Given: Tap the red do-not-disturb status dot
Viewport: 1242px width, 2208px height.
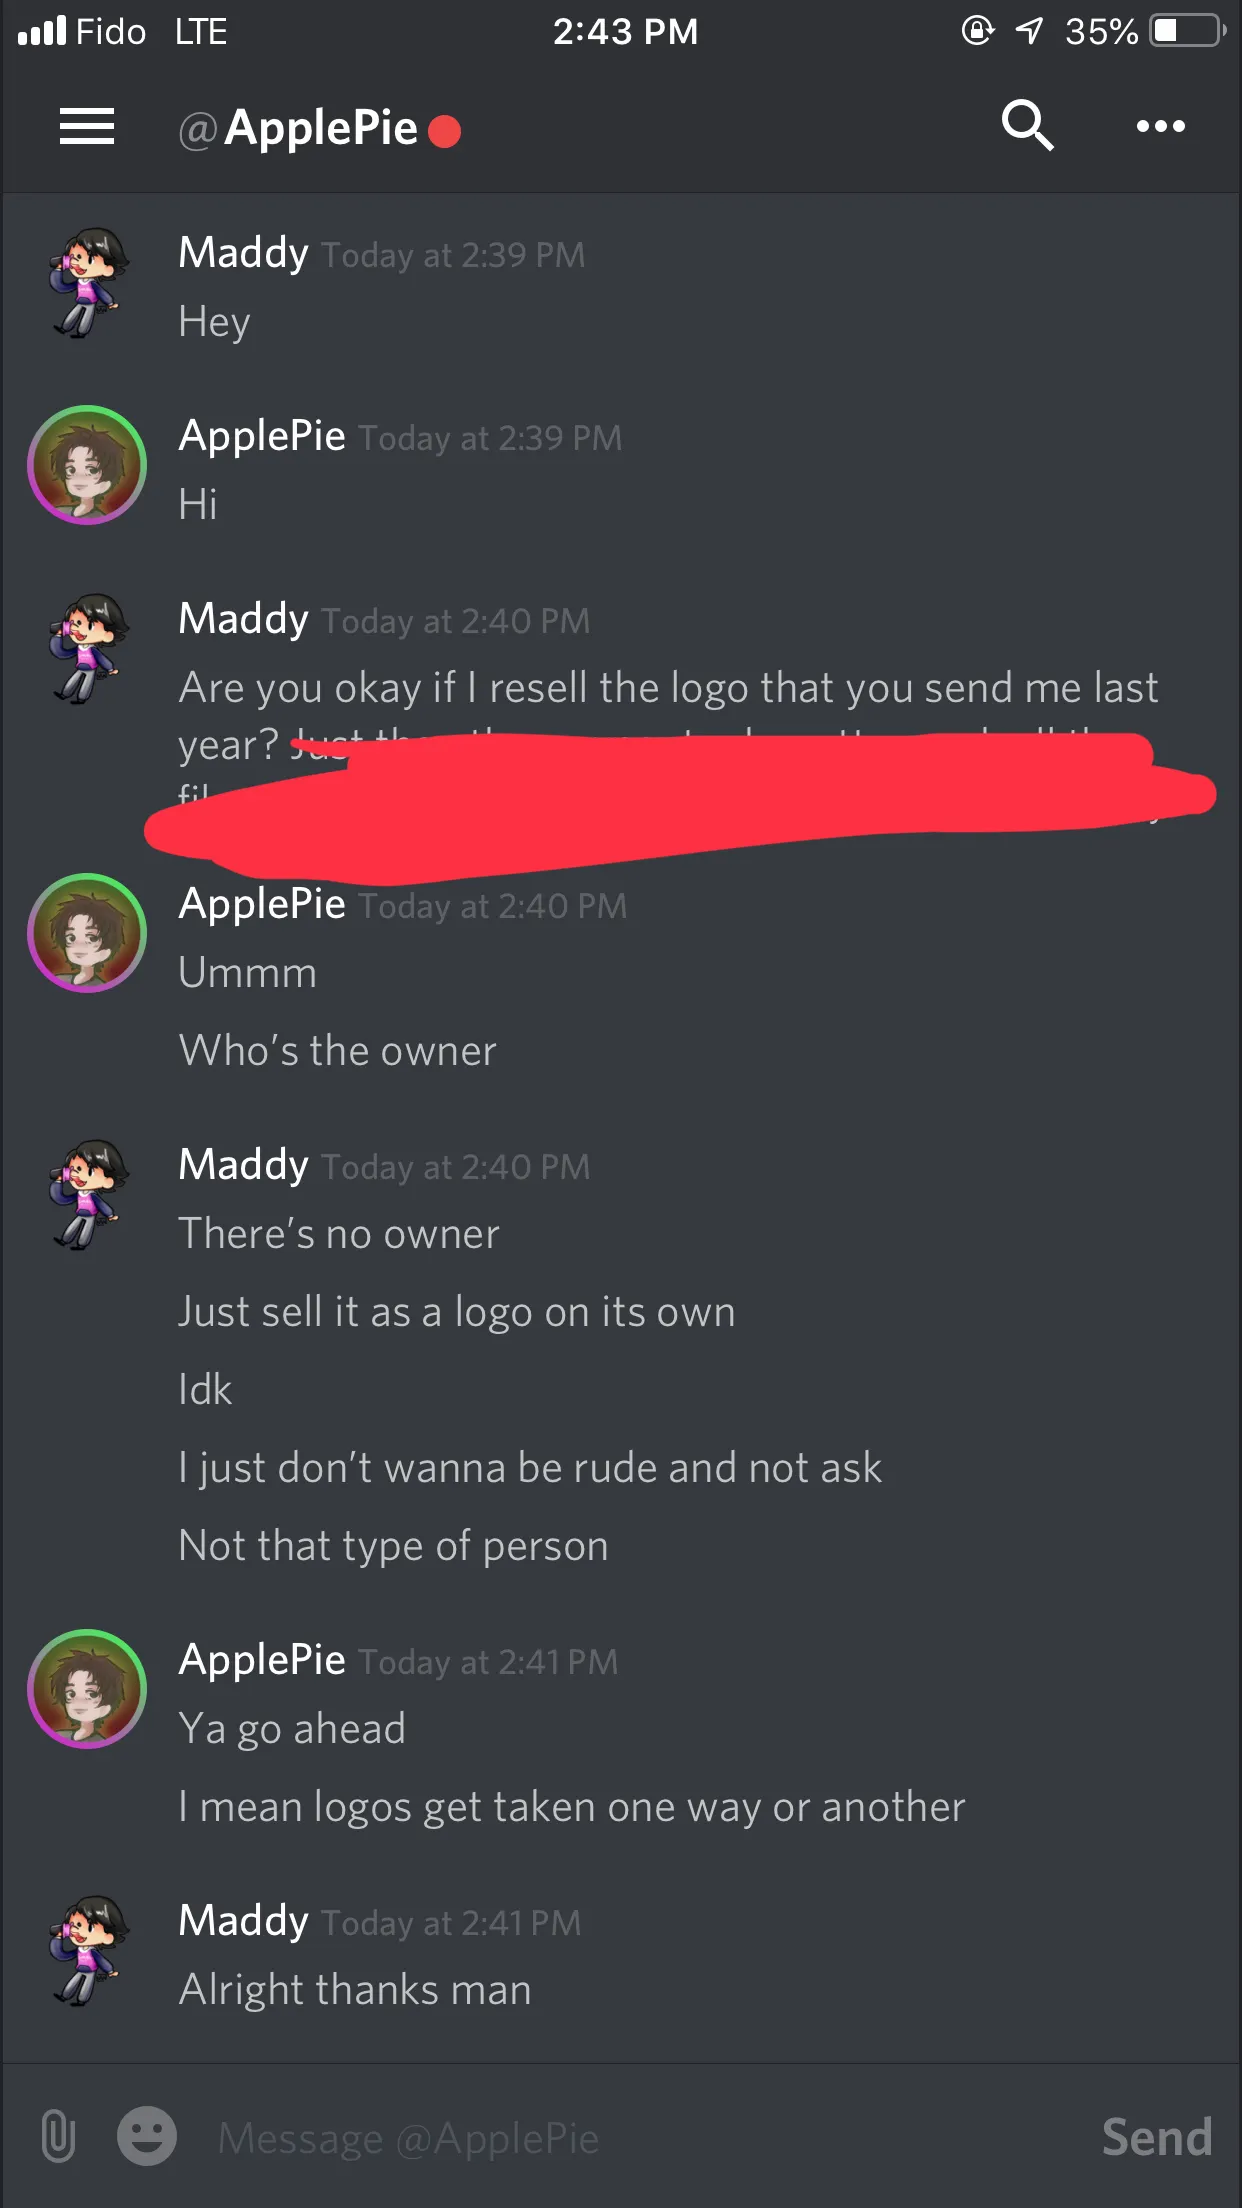Looking at the screenshot, I should point(444,131).
